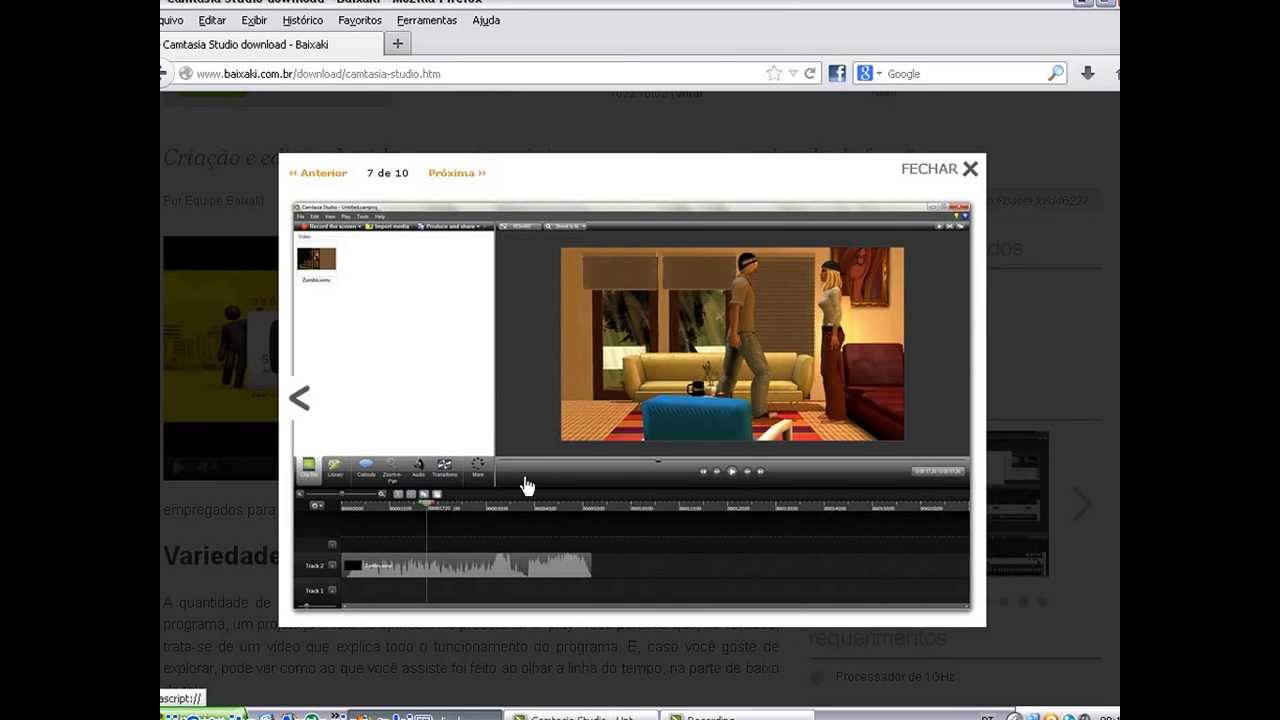
Task: Click the left arrow on the gallery image
Action: [x=299, y=398]
